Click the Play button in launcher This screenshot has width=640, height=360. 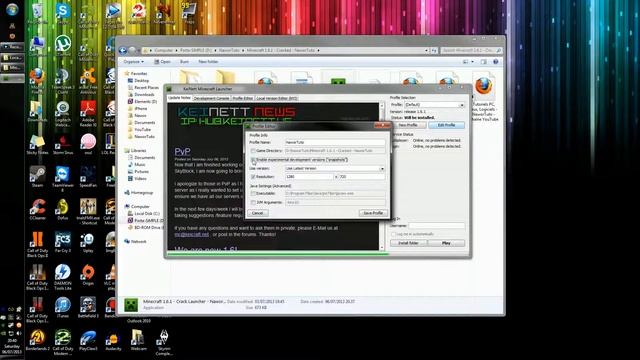446,243
